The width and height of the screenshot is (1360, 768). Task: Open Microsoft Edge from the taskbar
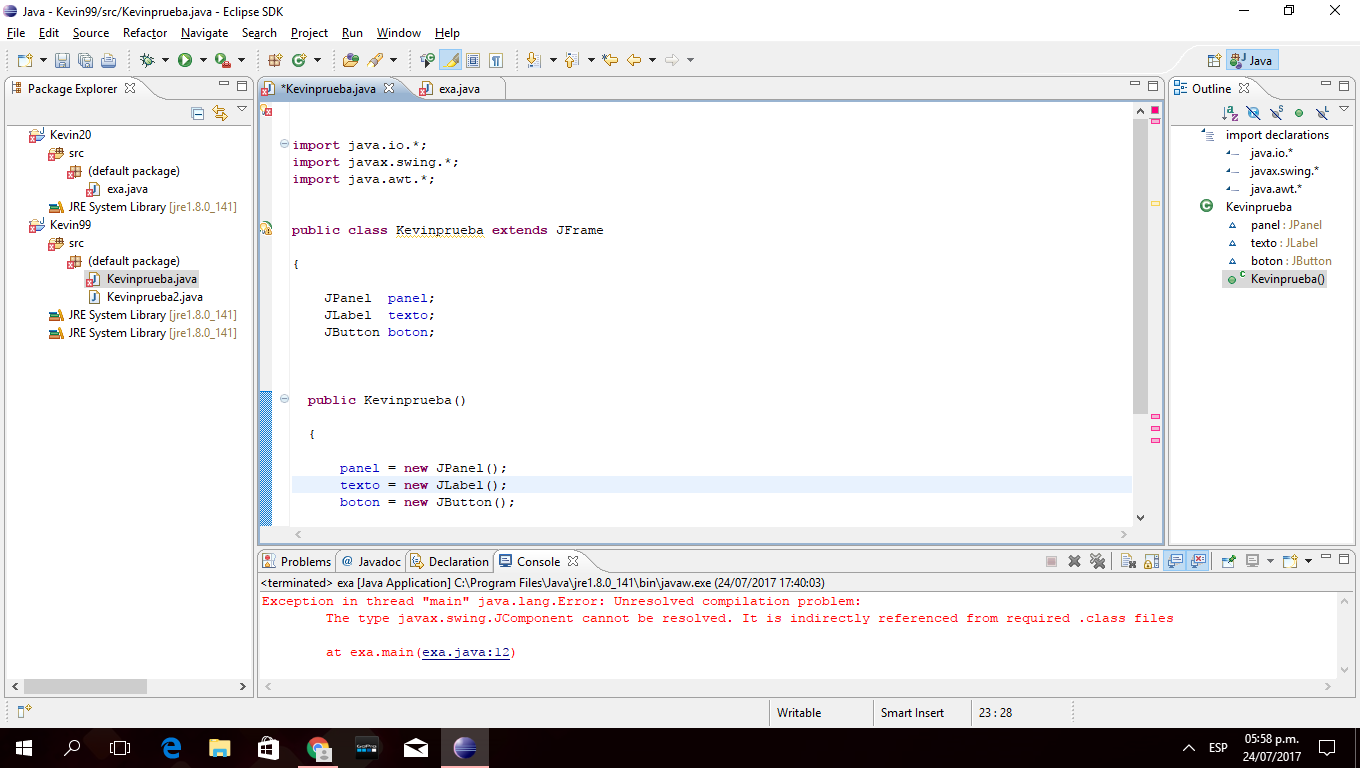coord(171,747)
